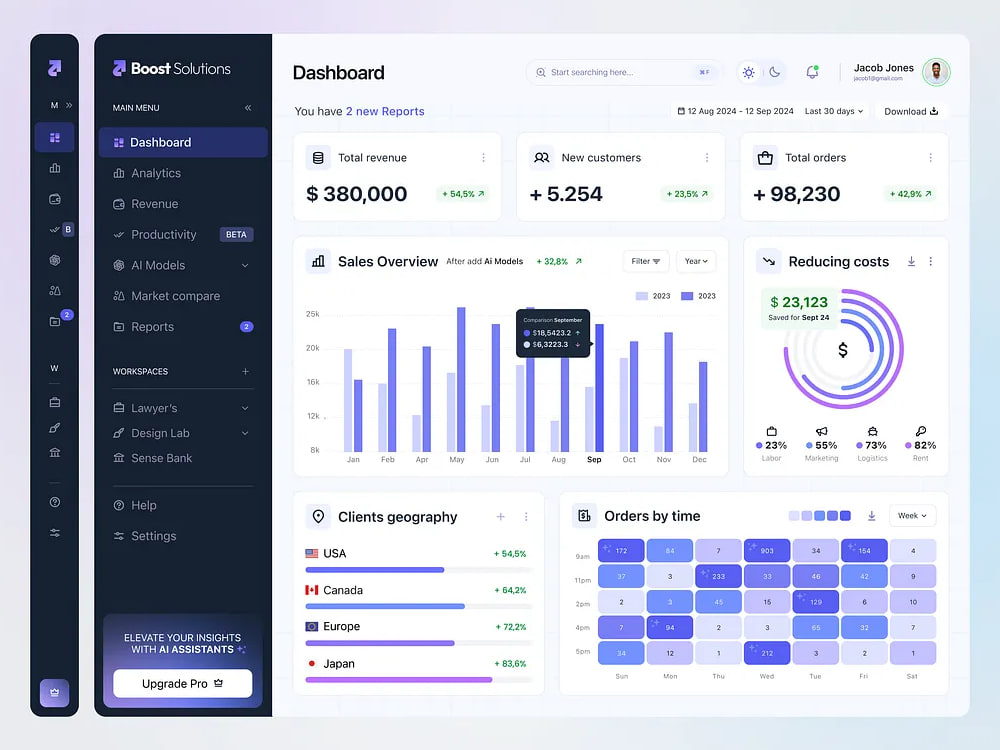Open analytics bar-chart icon in narrow rail
The image size is (1000, 750).
point(55,168)
